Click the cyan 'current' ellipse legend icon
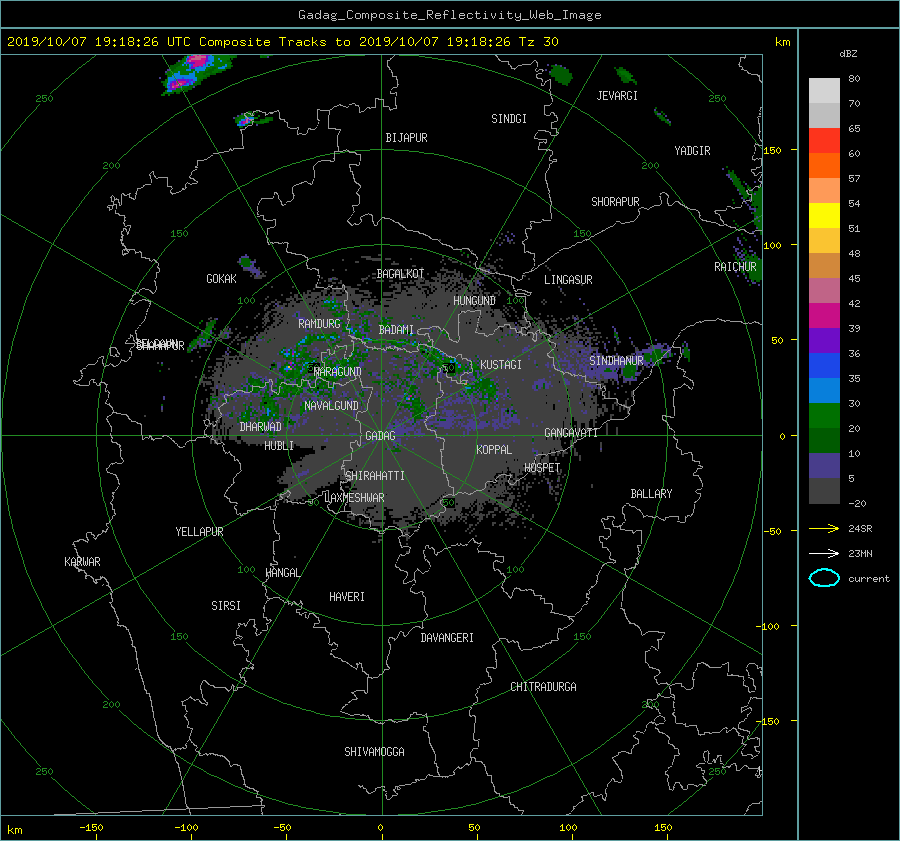Viewport: 900px width, 841px height. click(824, 578)
